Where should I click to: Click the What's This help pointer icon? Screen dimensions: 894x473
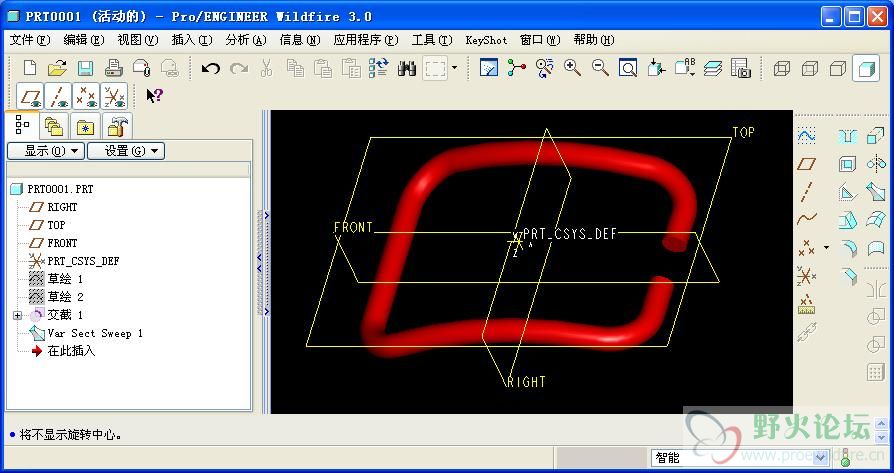[155, 96]
